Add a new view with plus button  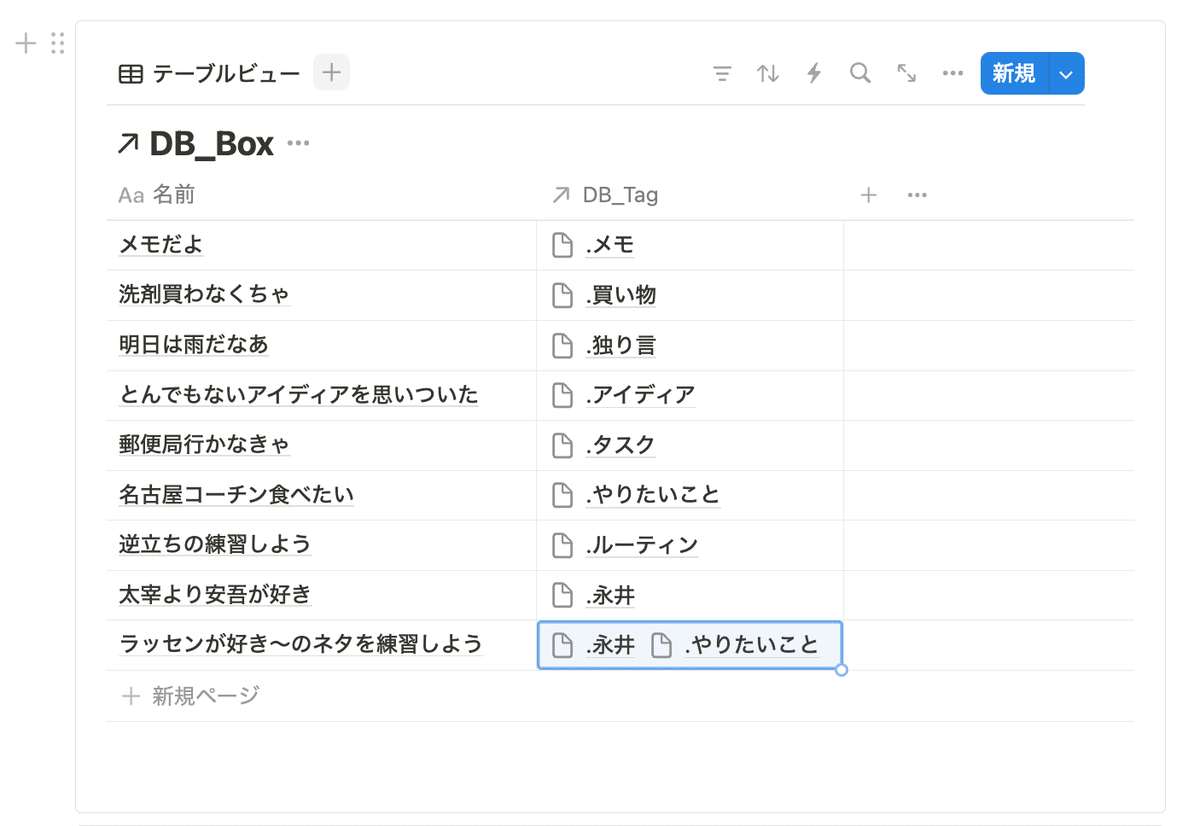coord(332,73)
